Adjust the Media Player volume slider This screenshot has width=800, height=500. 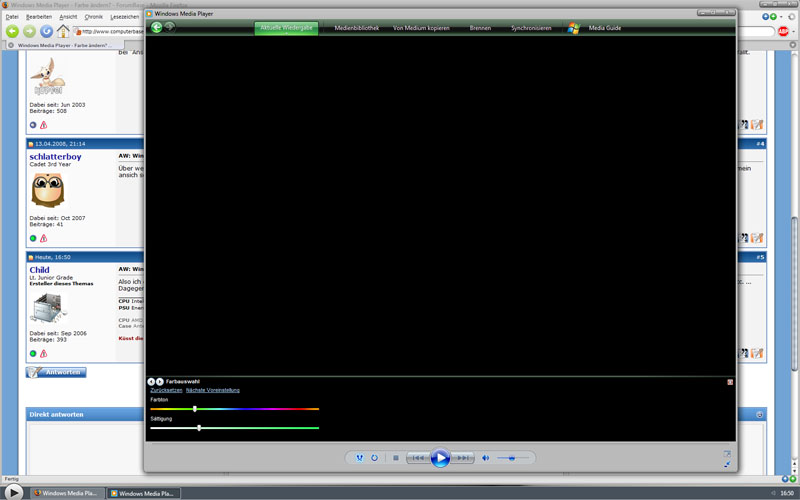(x=512, y=458)
